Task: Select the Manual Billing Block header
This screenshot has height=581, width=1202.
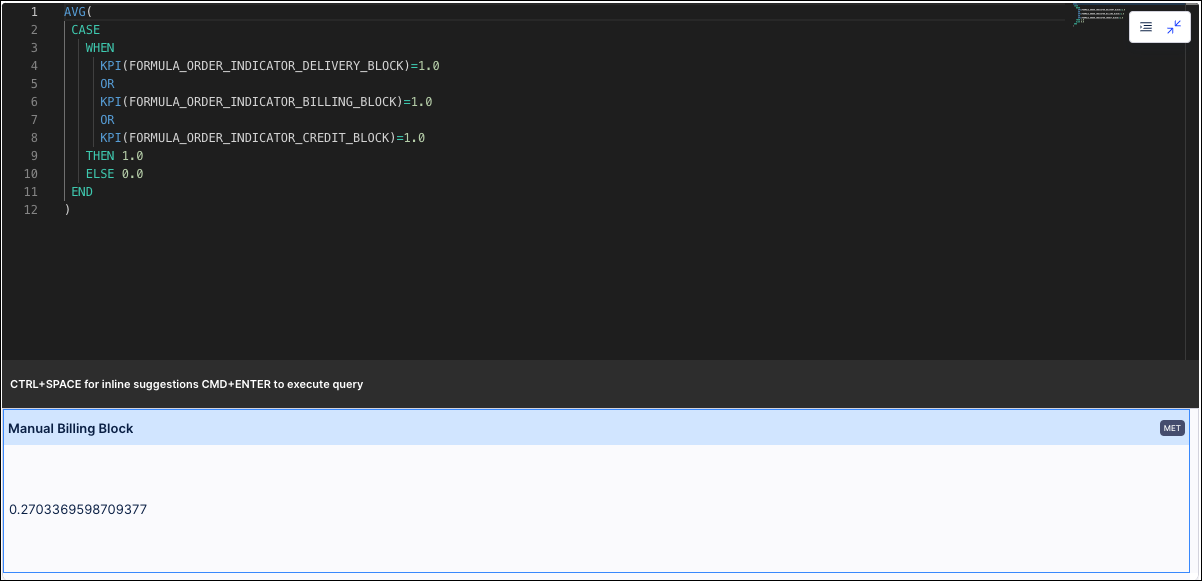Action: coord(596,428)
